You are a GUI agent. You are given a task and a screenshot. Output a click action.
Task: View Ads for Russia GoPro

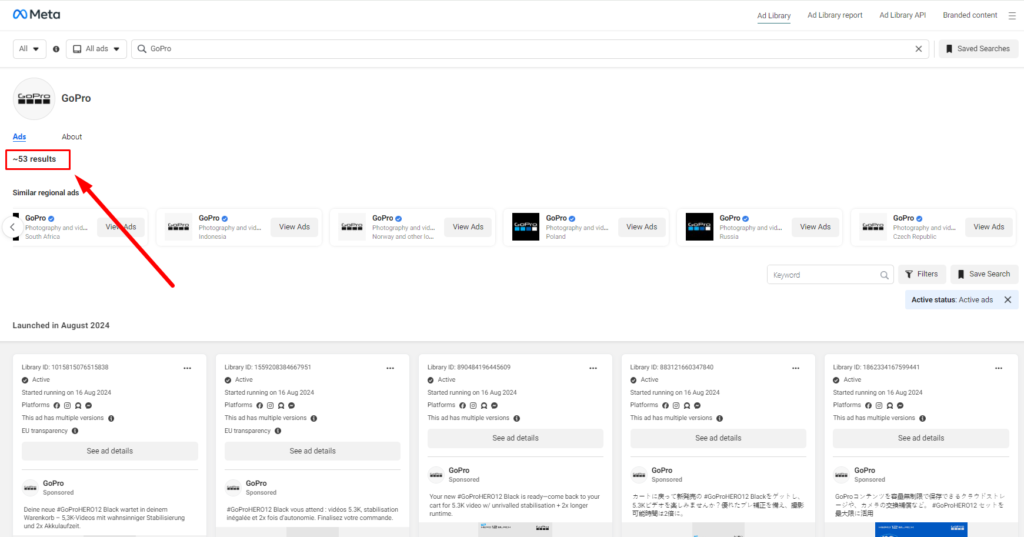[816, 227]
